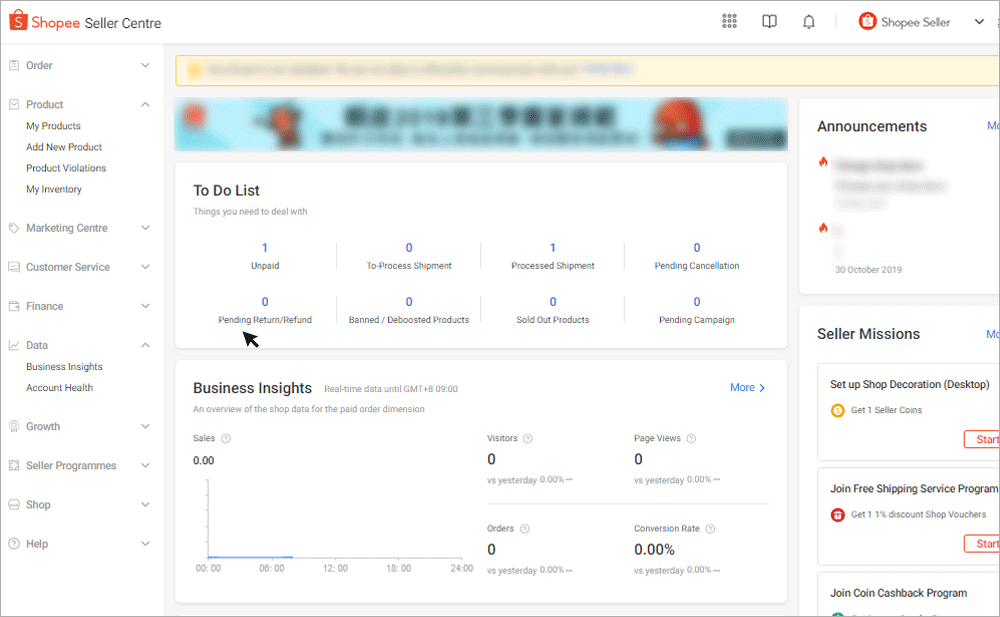
Task: Click the promotional banner above To Do List
Action: pyautogui.click(x=481, y=124)
